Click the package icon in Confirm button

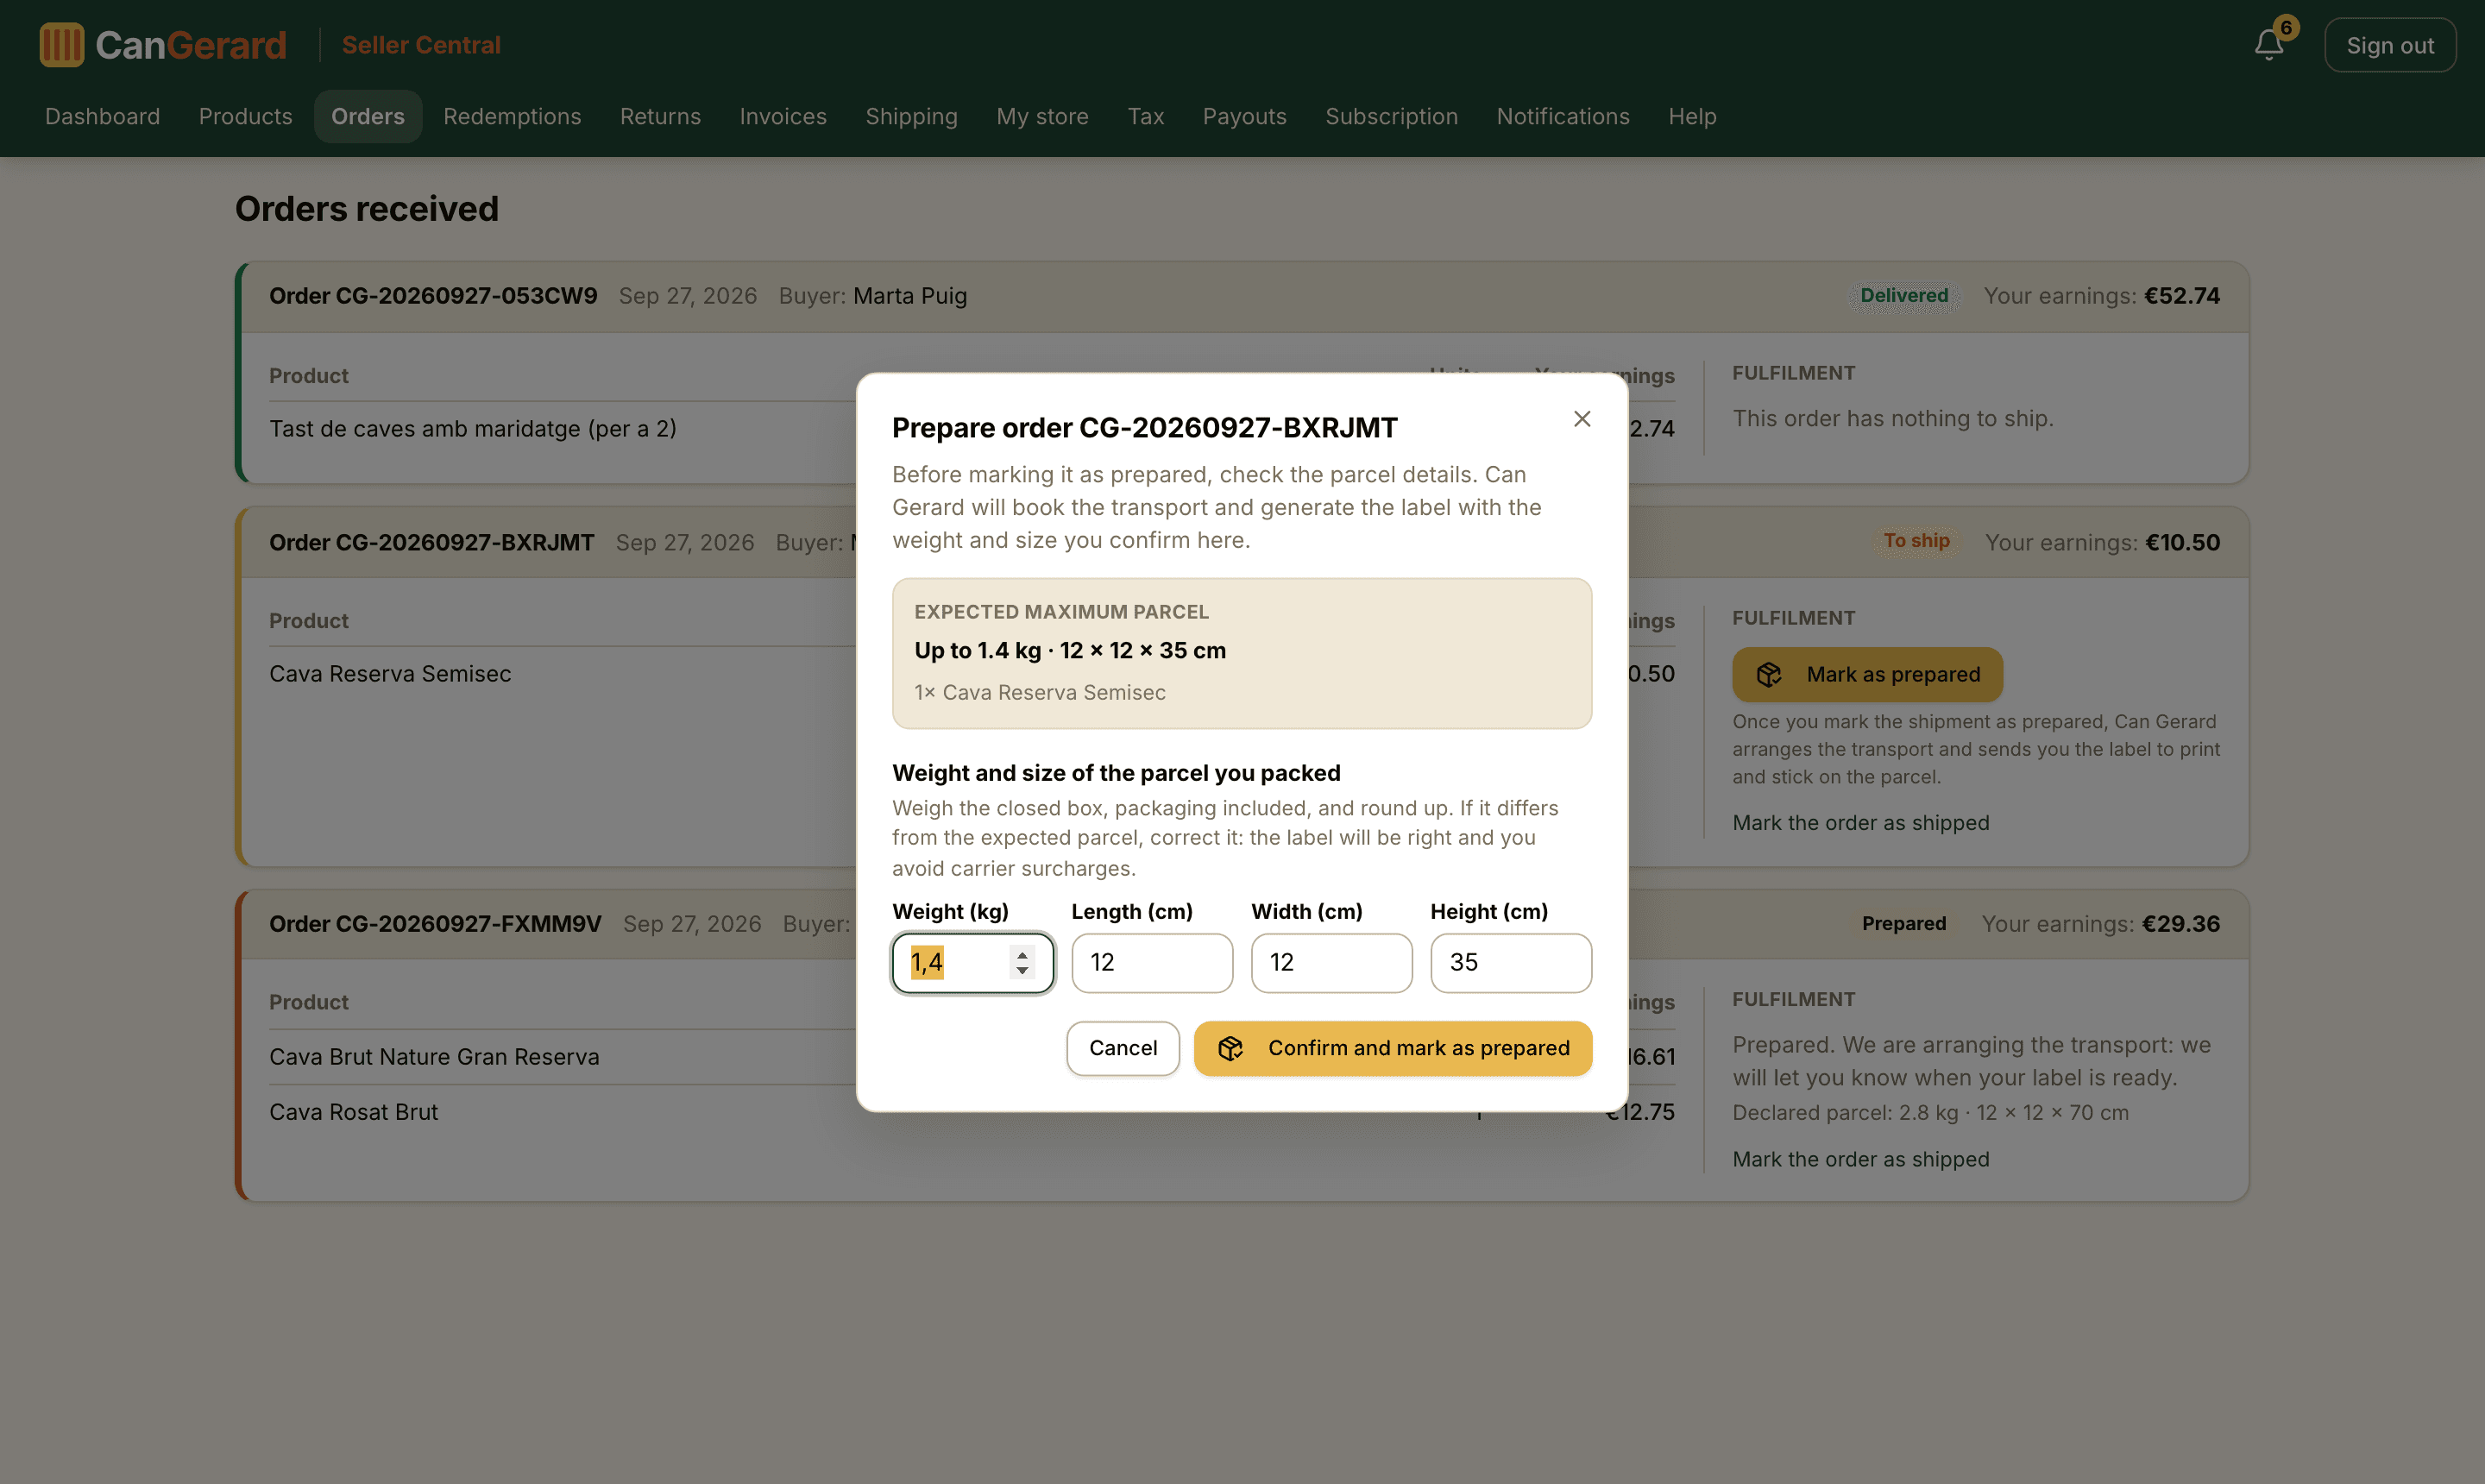click(x=1230, y=1048)
